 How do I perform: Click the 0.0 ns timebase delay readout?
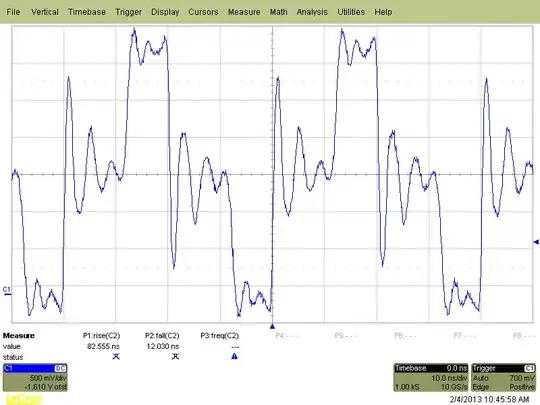[457, 368]
